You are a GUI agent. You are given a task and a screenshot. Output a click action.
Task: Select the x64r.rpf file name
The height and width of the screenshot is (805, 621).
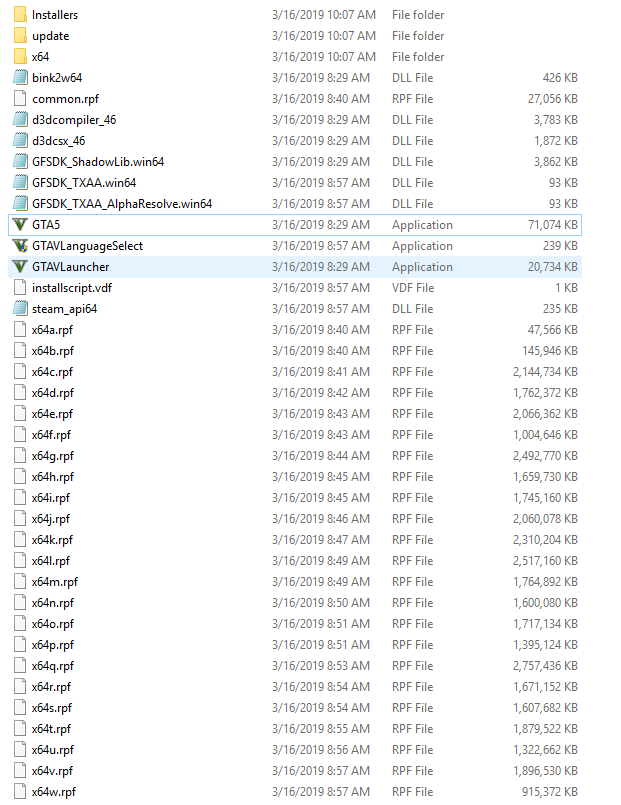[51, 687]
